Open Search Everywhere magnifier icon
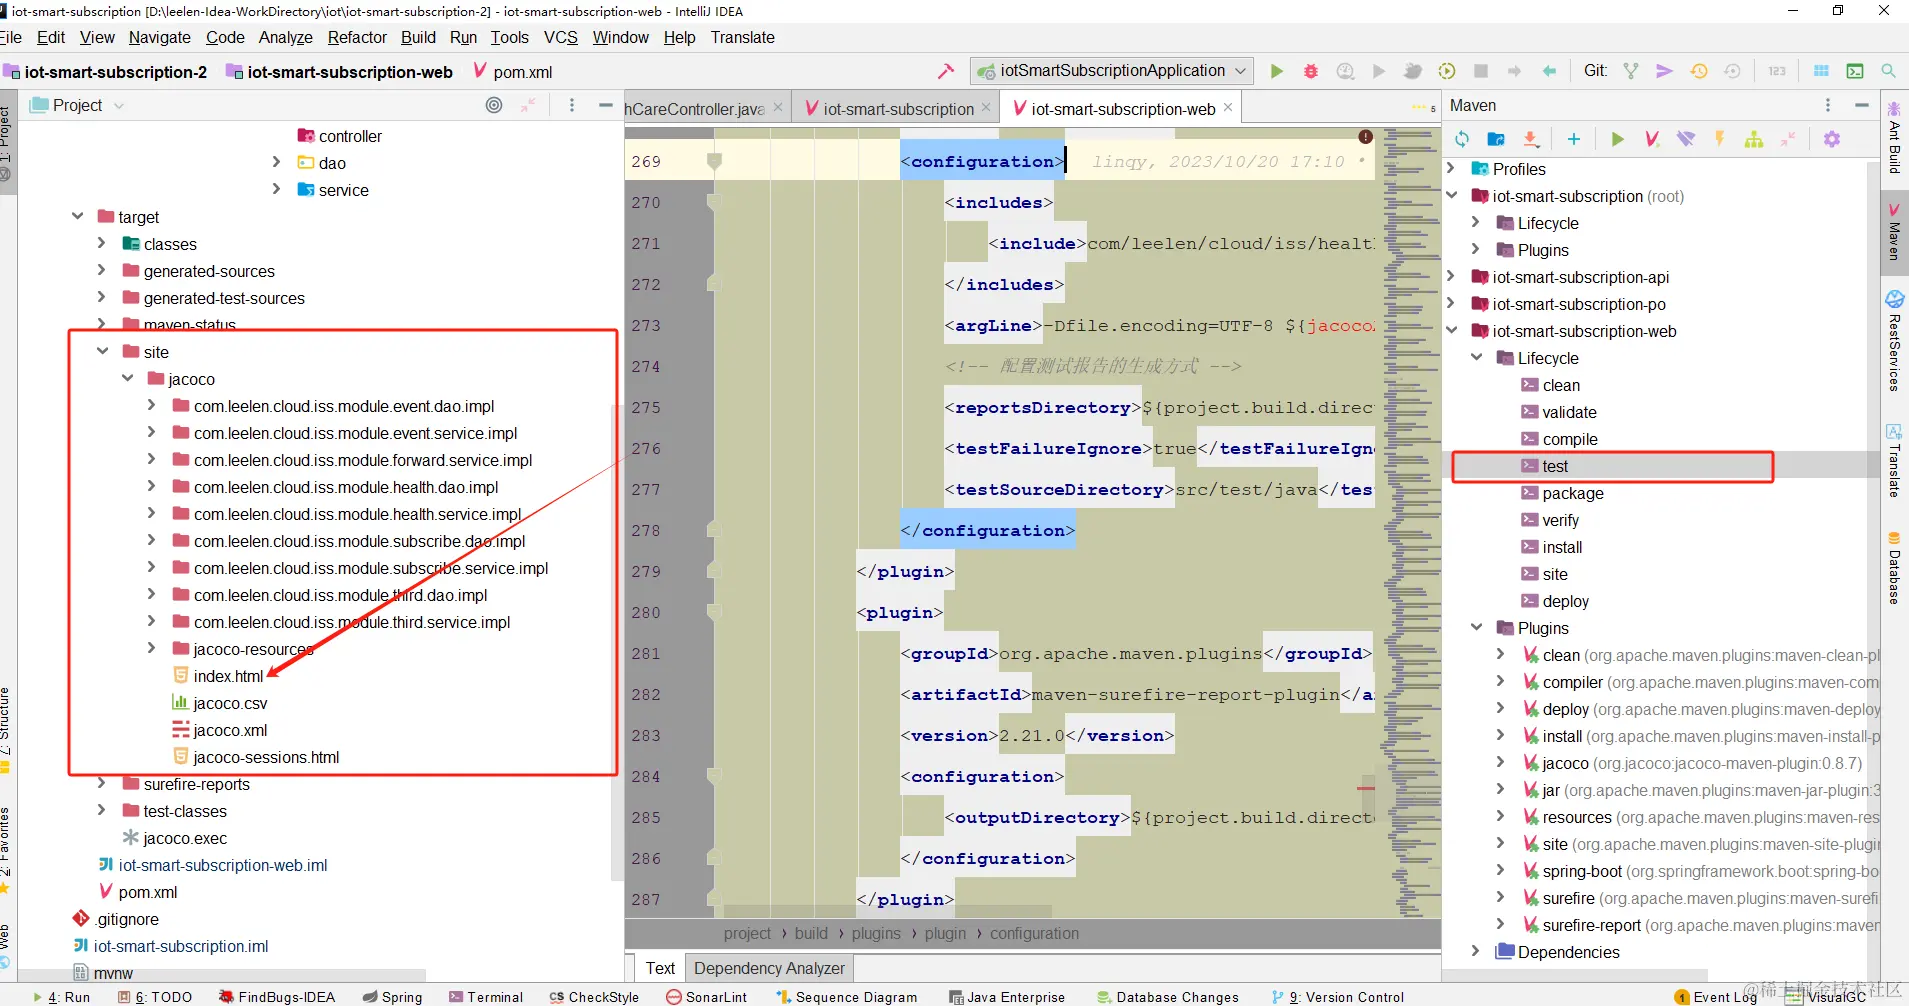The height and width of the screenshot is (1006, 1909). (x=1888, y=71)
